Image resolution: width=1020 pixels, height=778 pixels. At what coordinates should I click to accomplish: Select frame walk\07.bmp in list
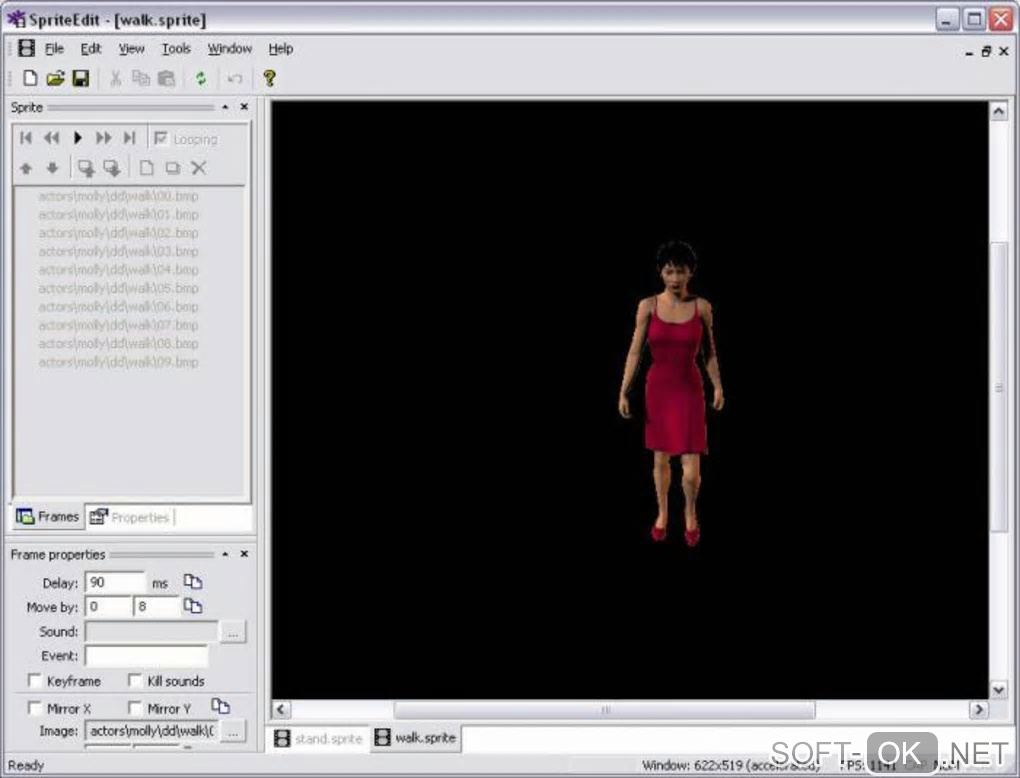(x=118, y=325)
